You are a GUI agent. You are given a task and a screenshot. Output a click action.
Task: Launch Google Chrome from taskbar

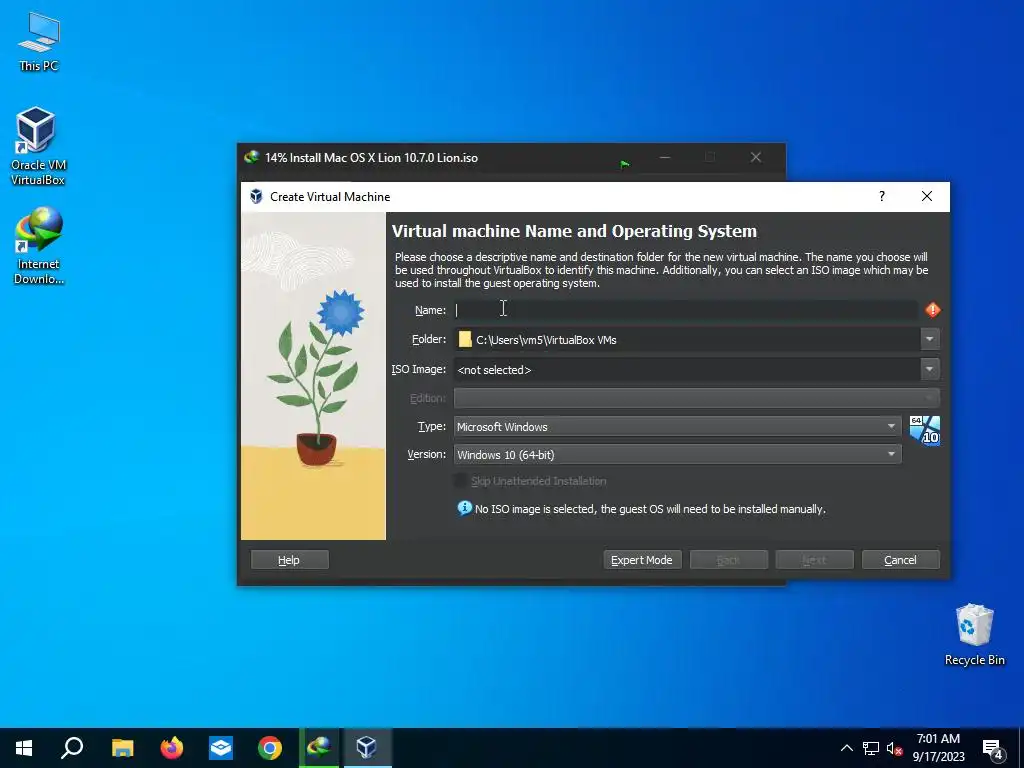pos(270,748)
